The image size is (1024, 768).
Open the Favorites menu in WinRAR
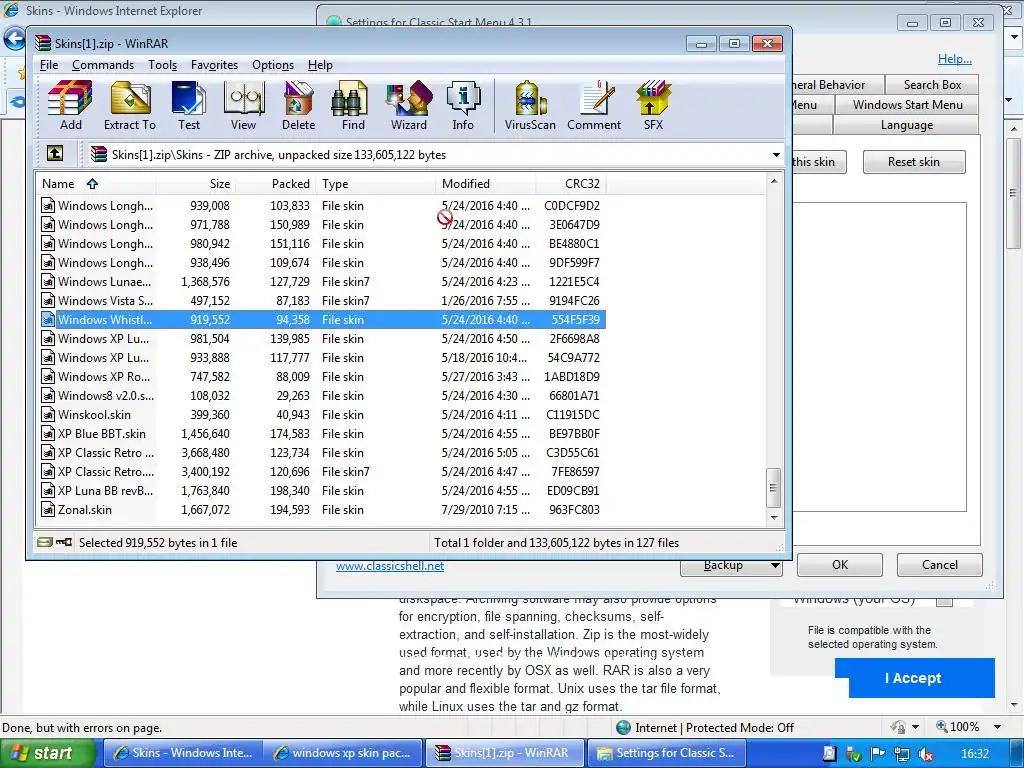click(x=214, y=65)
